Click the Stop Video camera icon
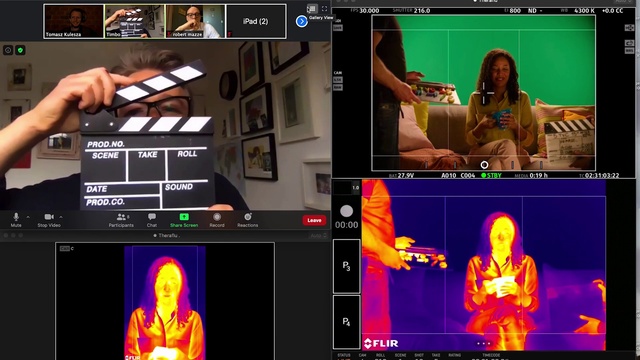 [49, 217]
